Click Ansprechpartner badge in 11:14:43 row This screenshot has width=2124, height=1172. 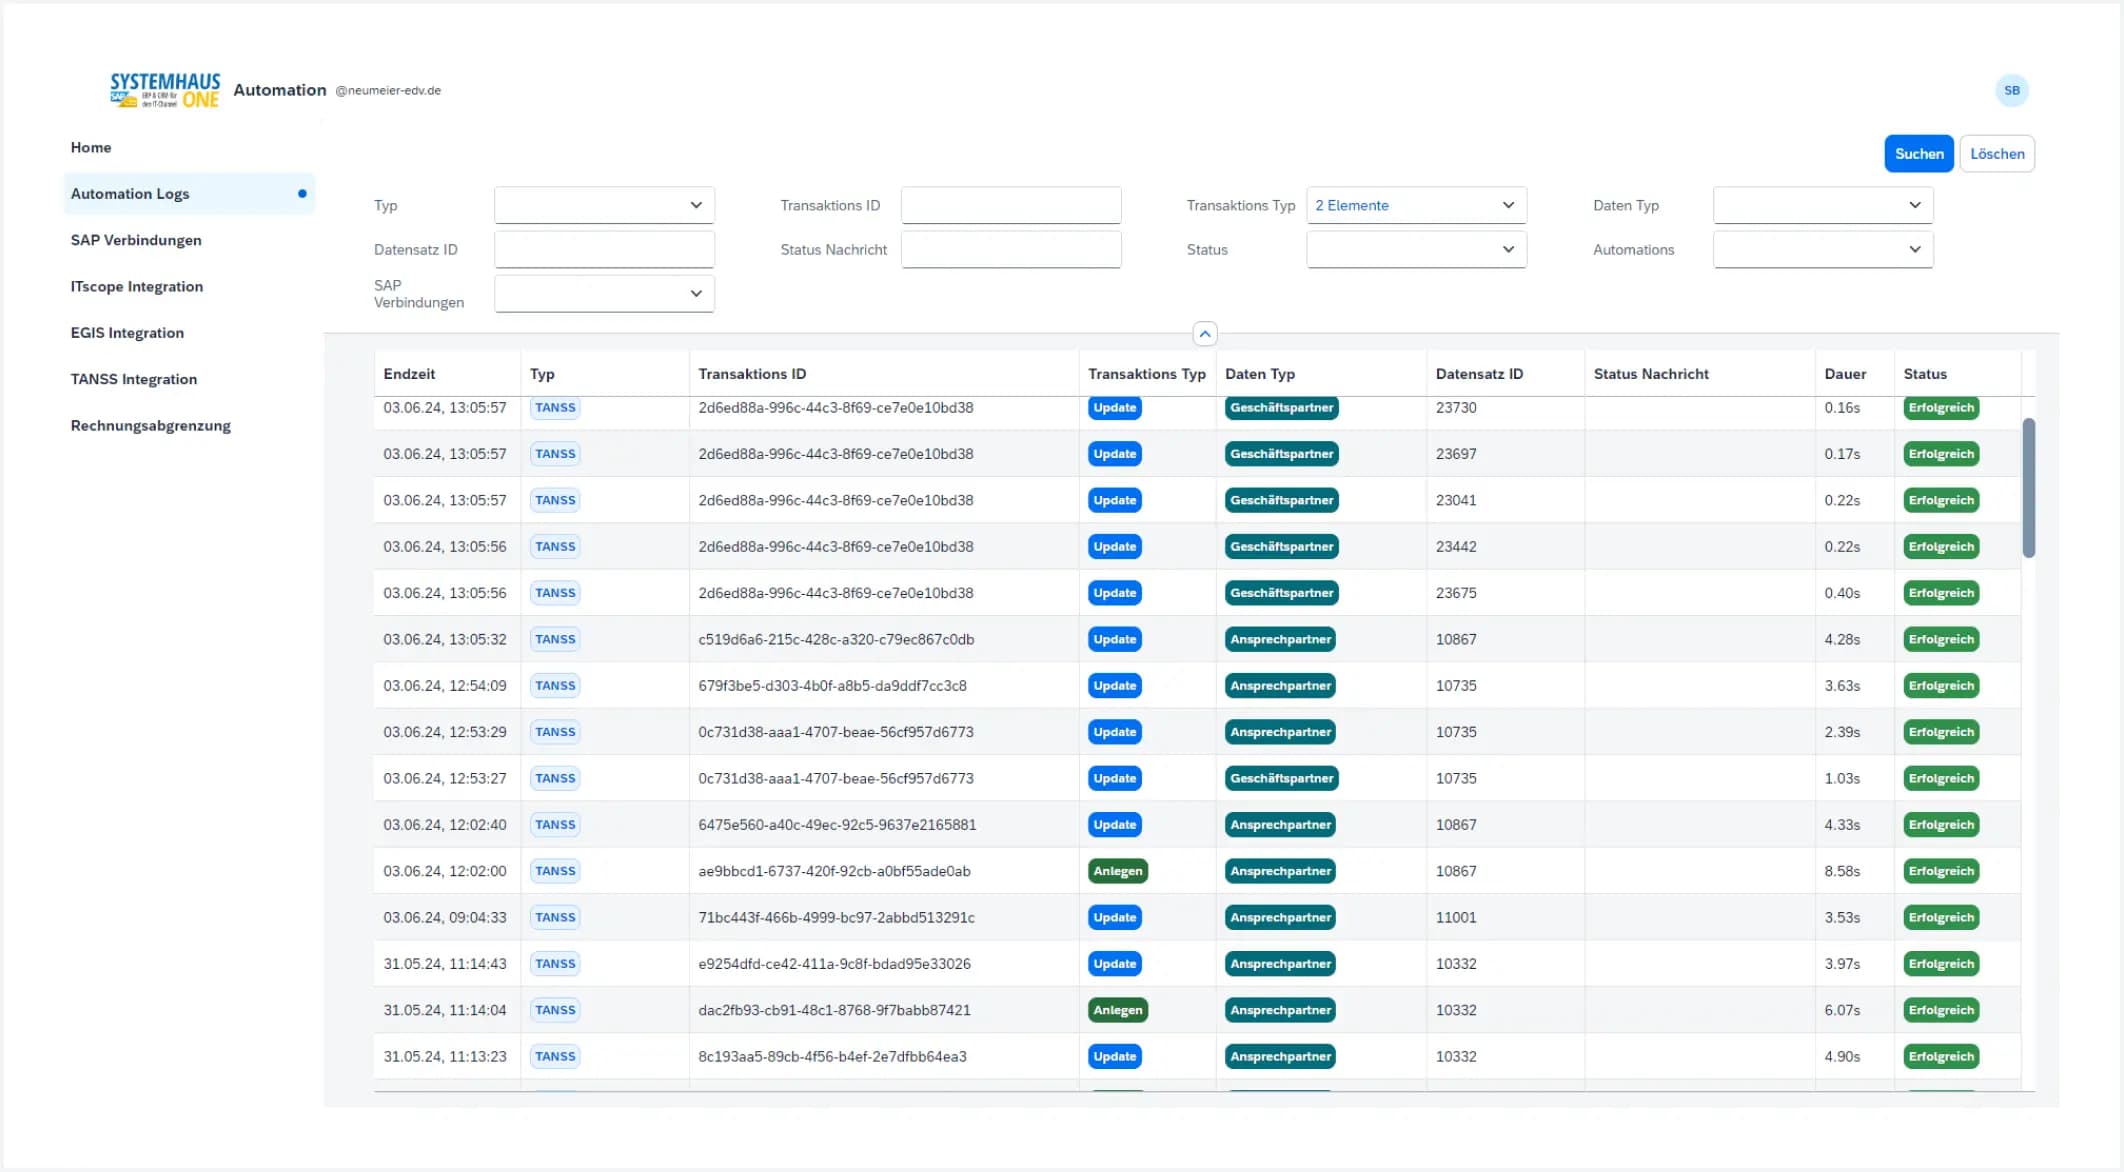1280,964
